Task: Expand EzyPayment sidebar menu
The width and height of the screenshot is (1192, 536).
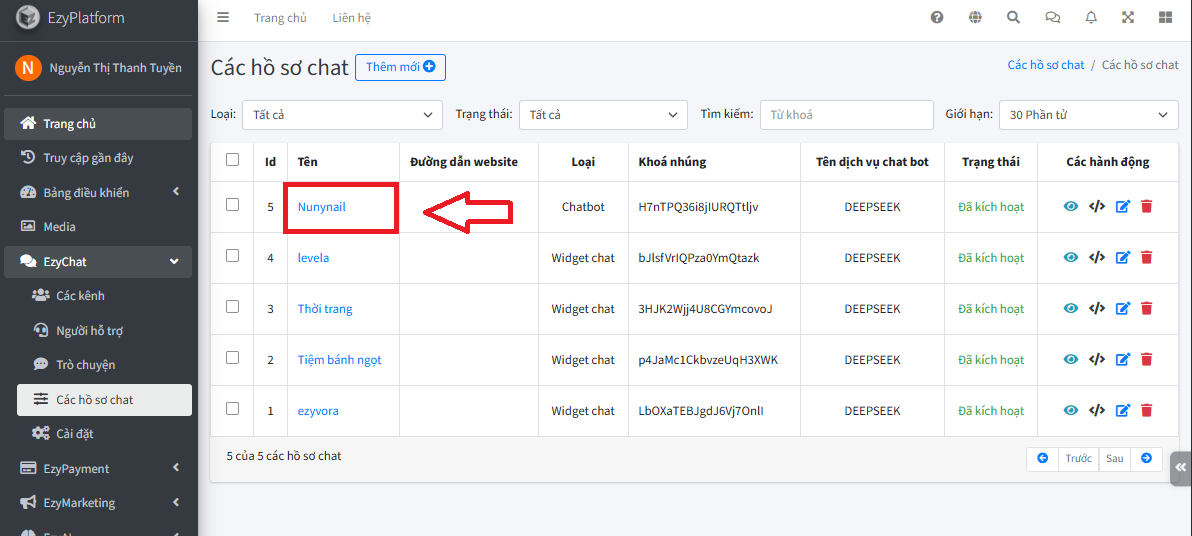Action: point(99,468)
